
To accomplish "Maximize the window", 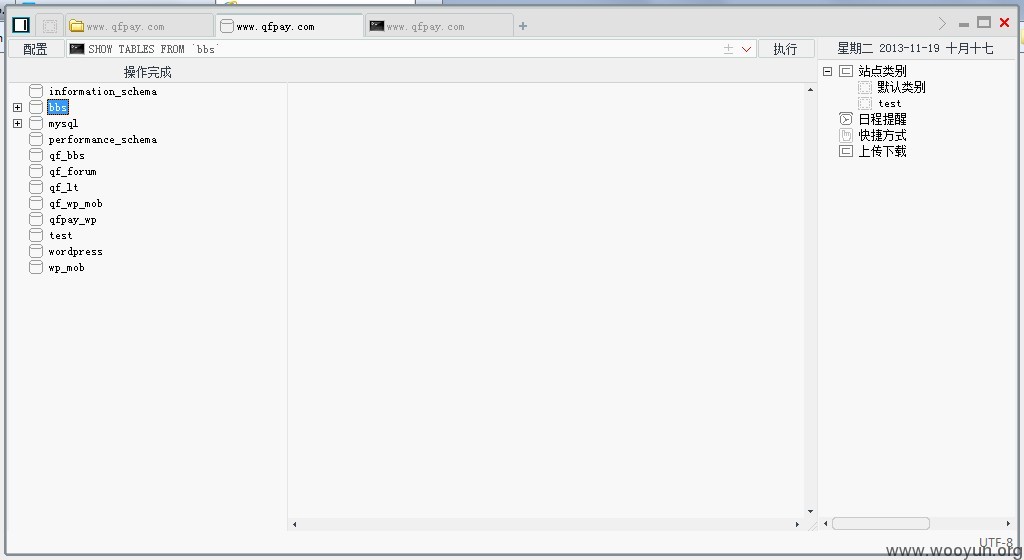I will [984, 23].
